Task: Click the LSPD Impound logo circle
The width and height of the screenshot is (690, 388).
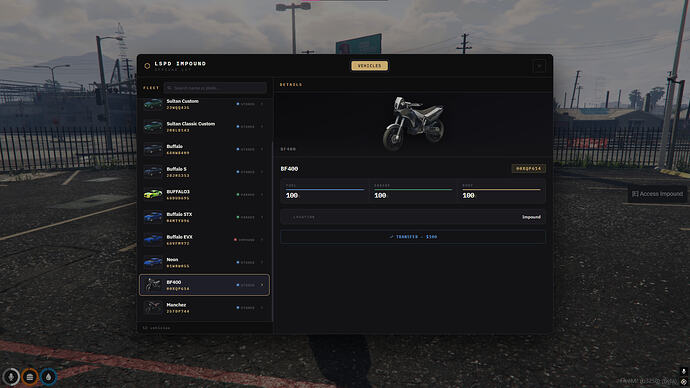Action: (147, 66)
